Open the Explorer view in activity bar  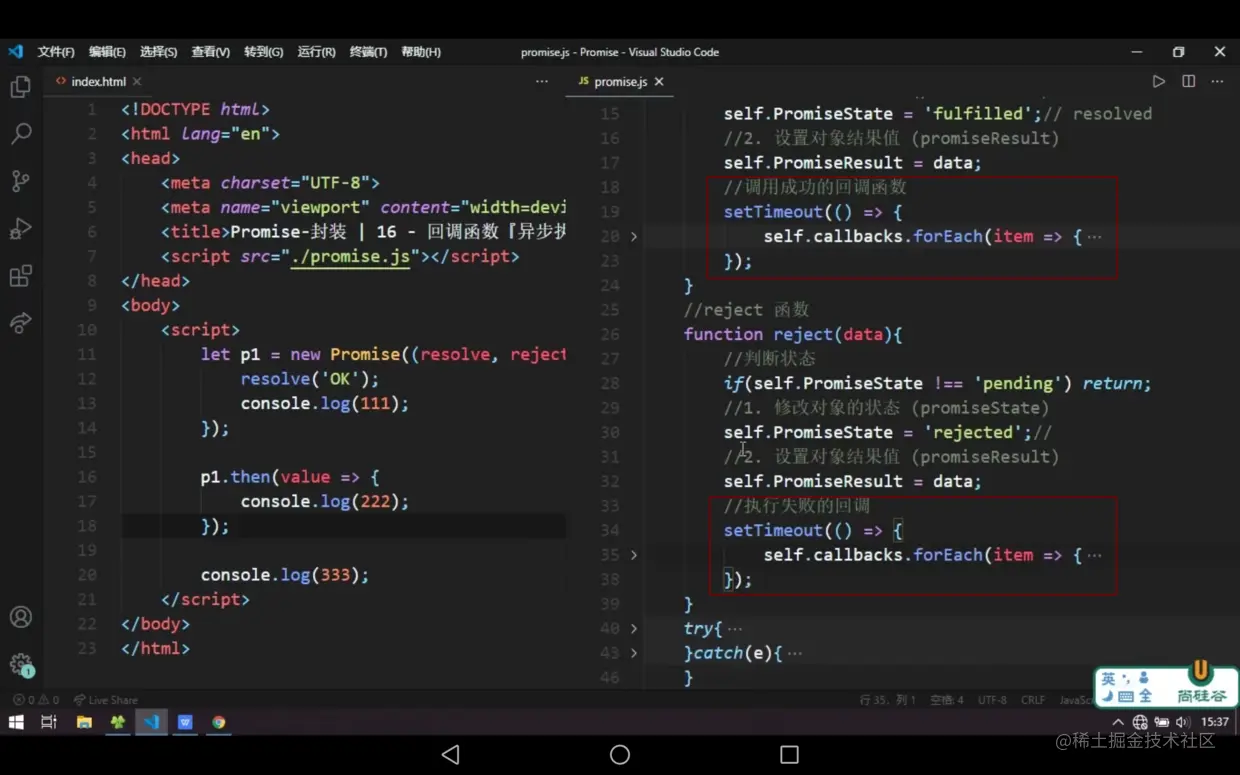[20, 87]
